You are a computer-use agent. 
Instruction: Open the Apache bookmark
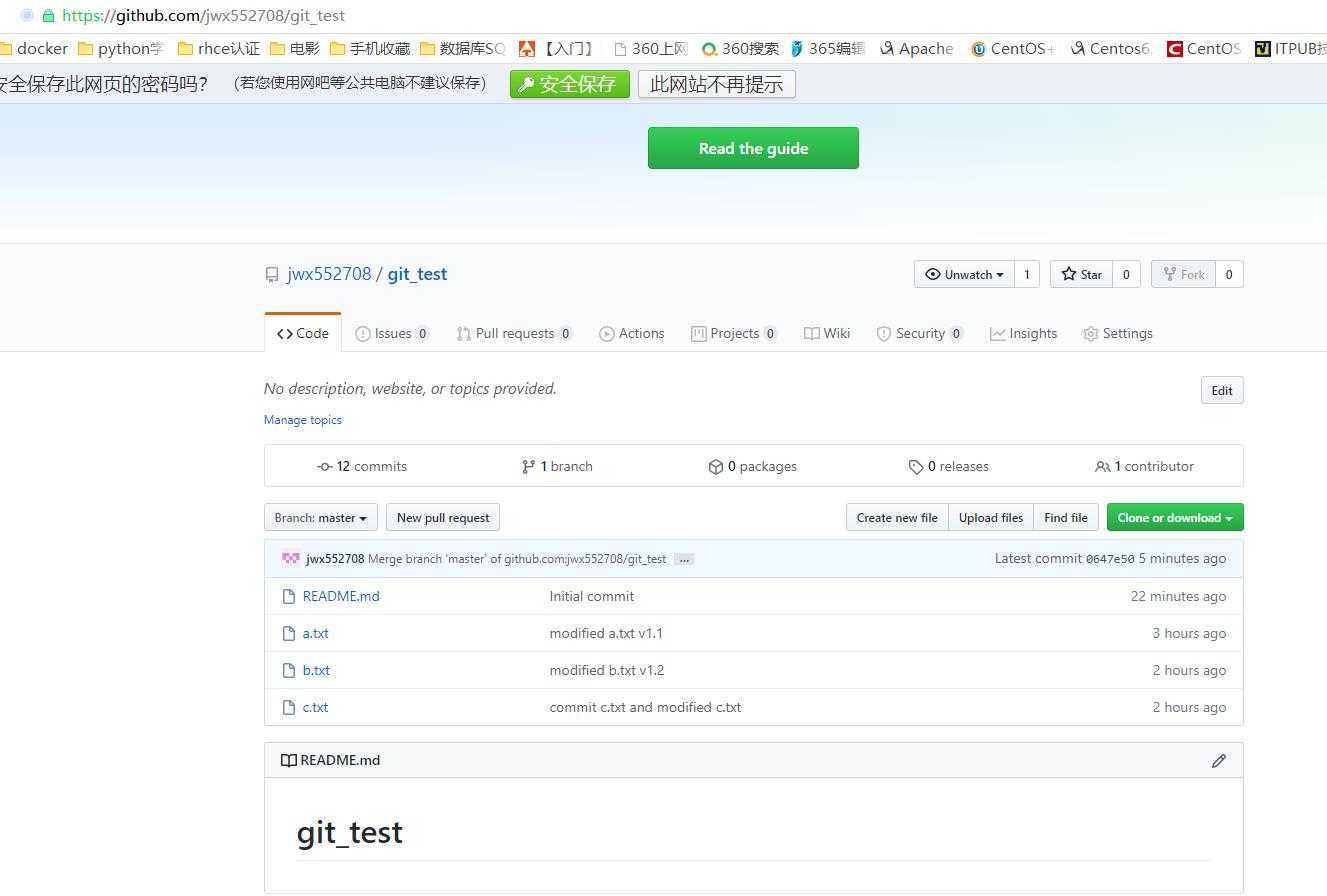coord(917,48)
